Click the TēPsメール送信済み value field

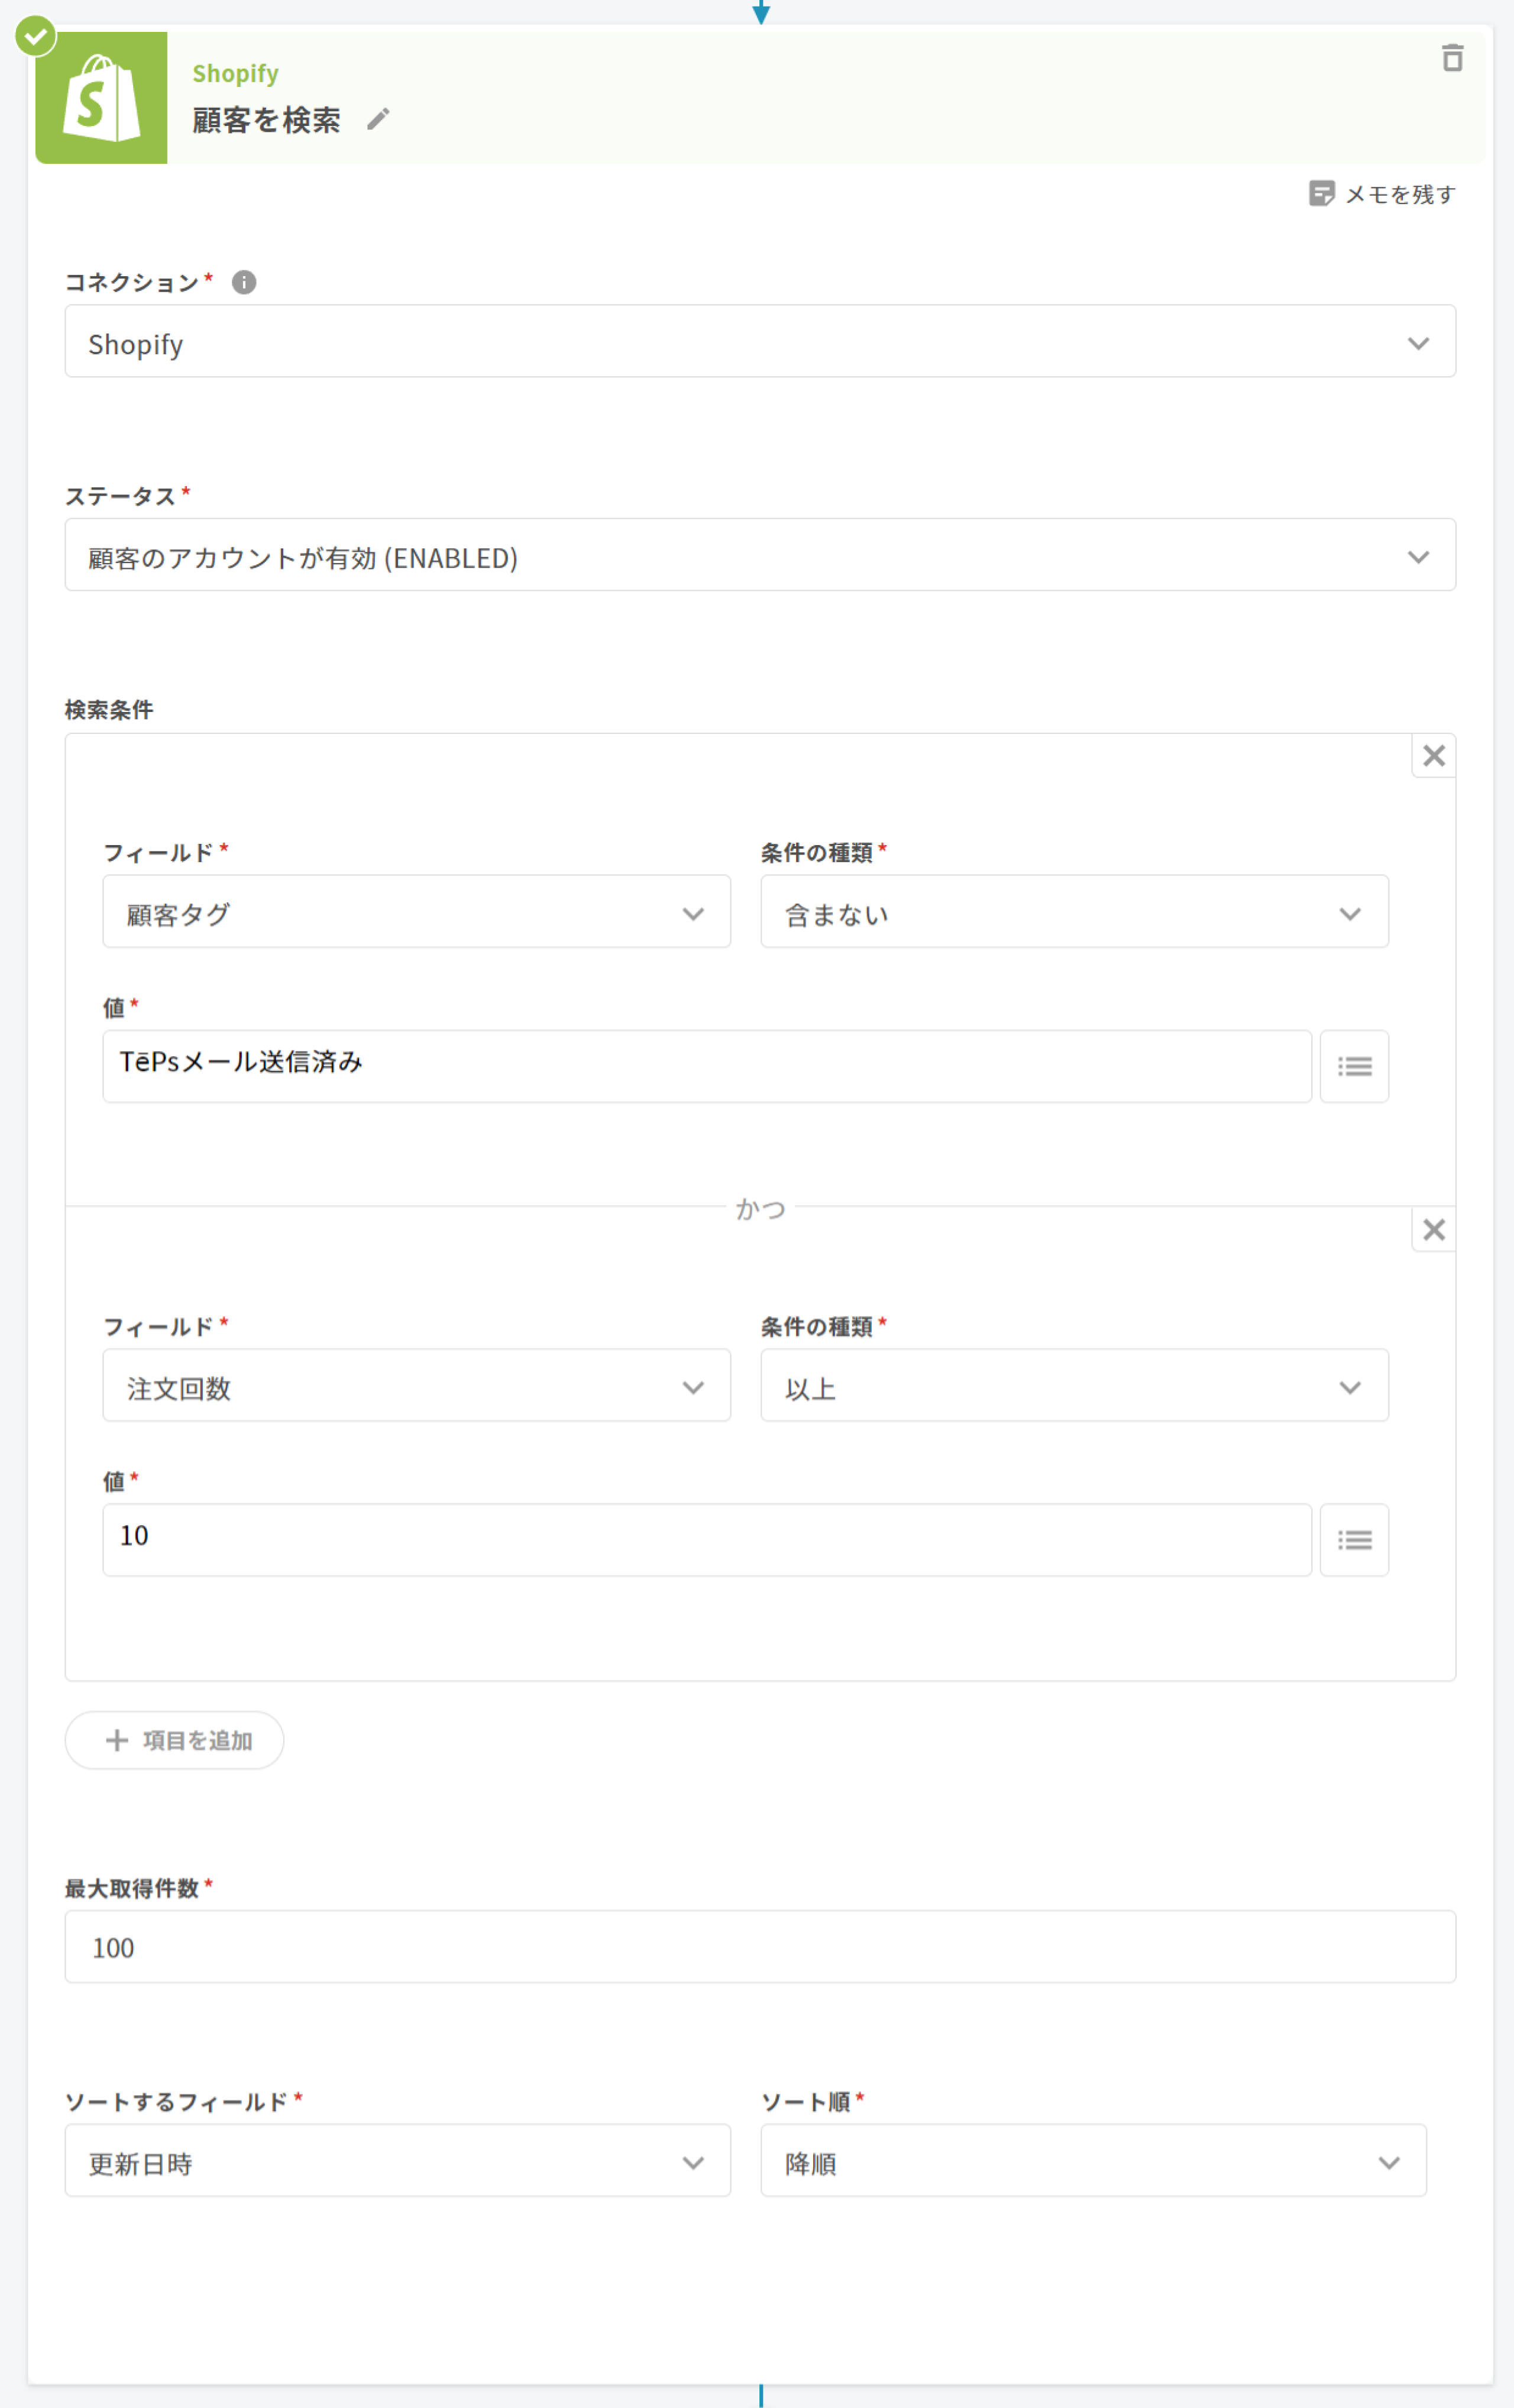[706, 1067]
